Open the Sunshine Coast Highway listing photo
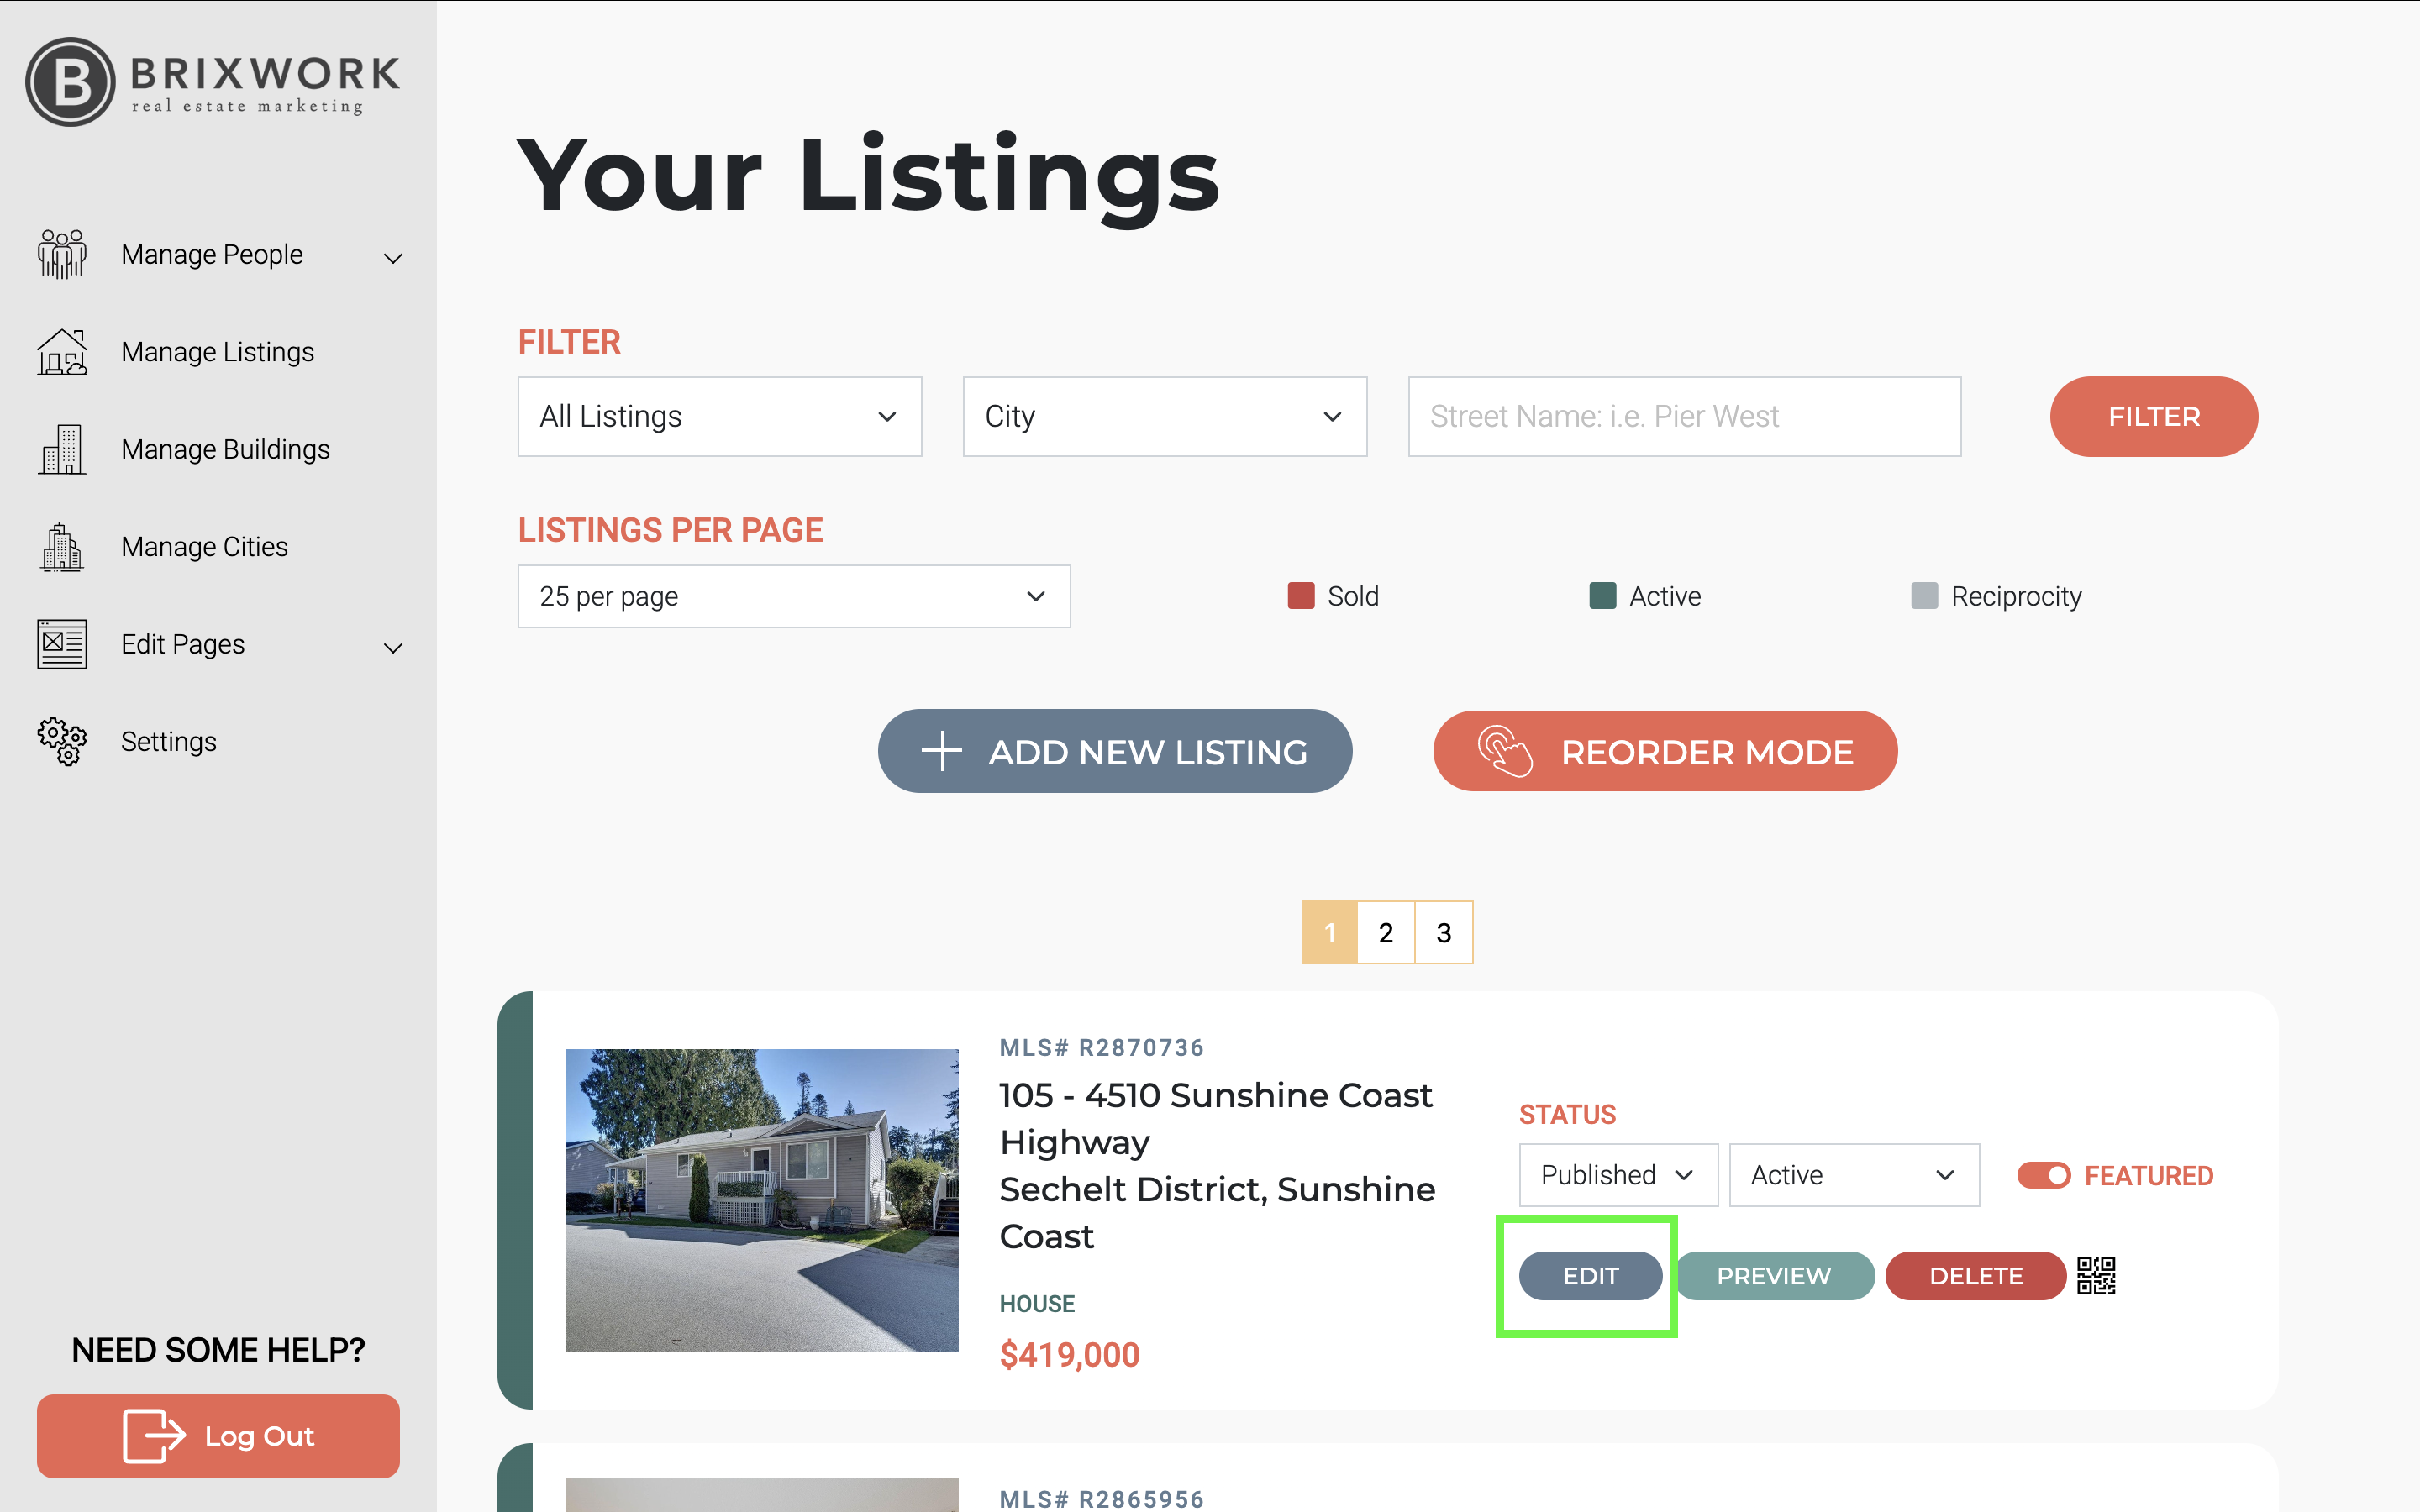This screenshot has height=1512, width=2420. click(762, 1200)
